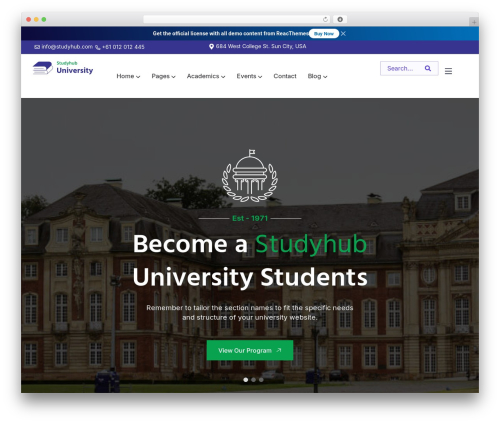Screen dimensions: 500x423
Task: Click the university dome emblem icon
Action: point(250,176)
